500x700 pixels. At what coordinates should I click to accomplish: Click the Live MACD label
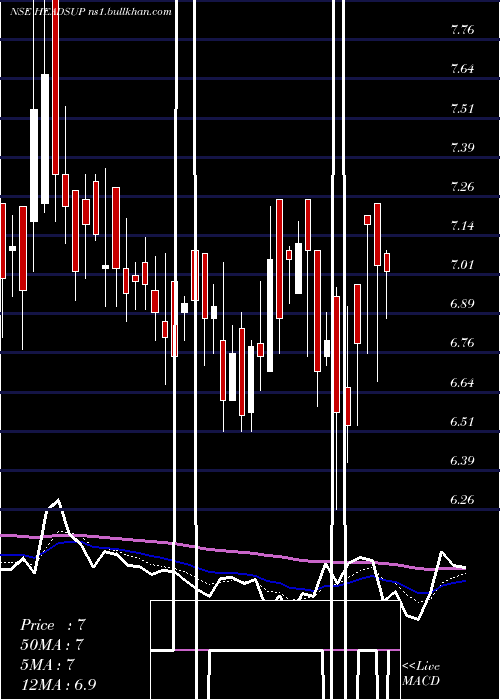click(421, 673)
